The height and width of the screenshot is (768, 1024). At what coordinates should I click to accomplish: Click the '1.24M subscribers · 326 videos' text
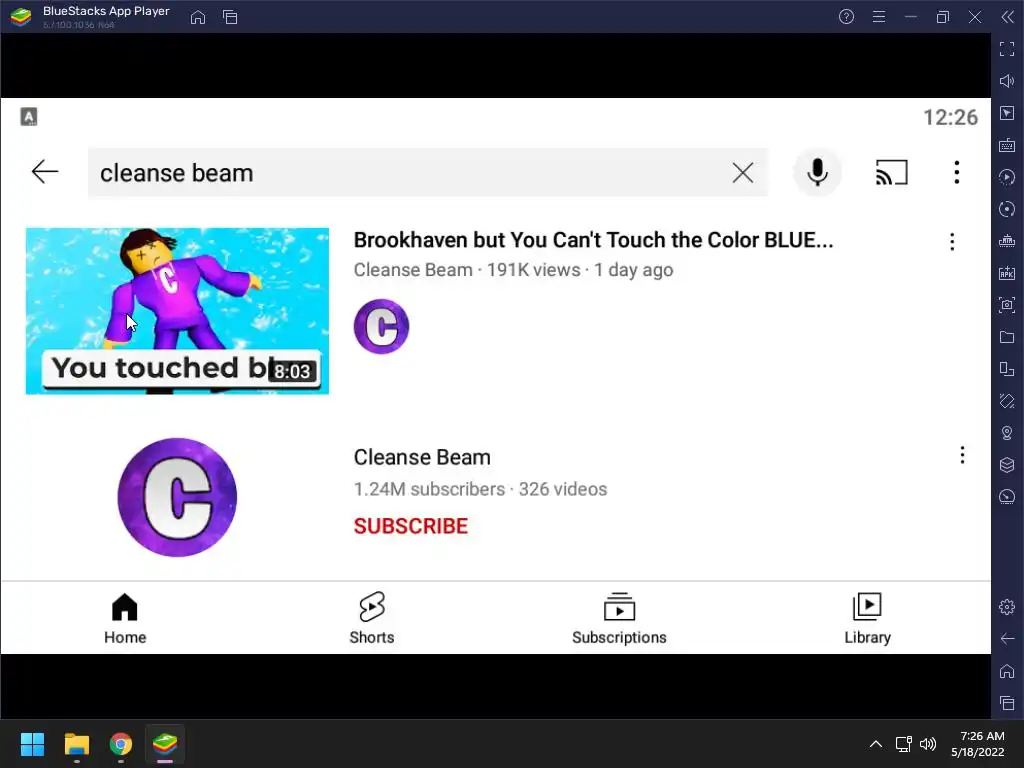pyautogui.click(x=481, y=489)
